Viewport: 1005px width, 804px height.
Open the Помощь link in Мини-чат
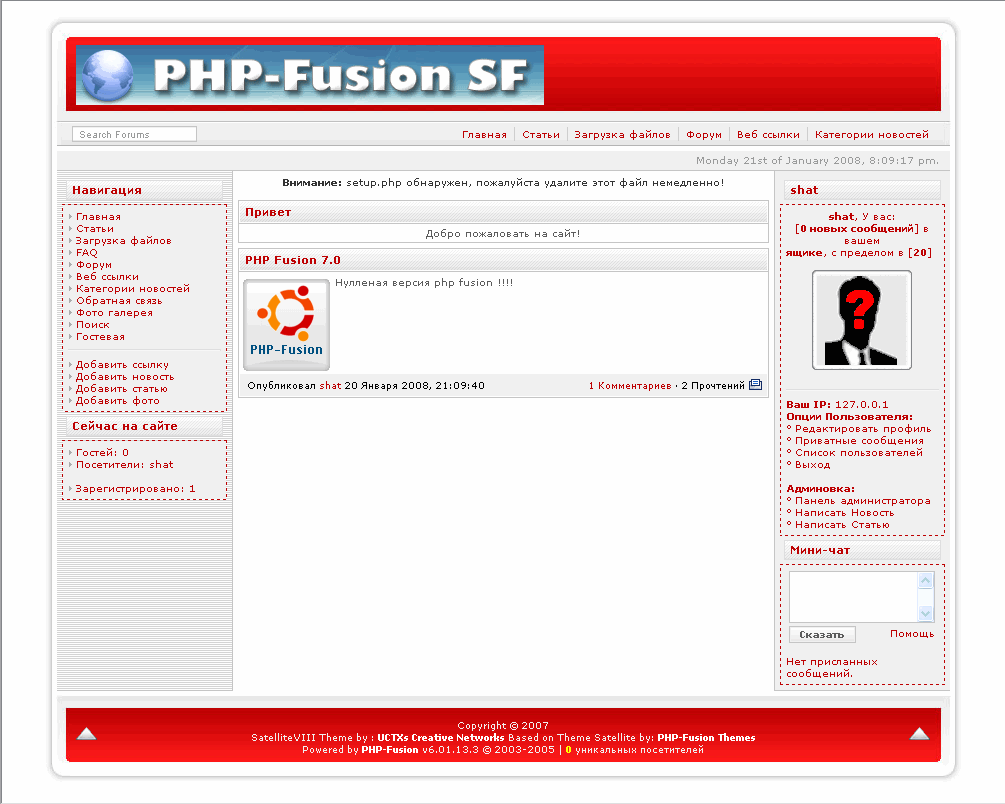point(911,633)
